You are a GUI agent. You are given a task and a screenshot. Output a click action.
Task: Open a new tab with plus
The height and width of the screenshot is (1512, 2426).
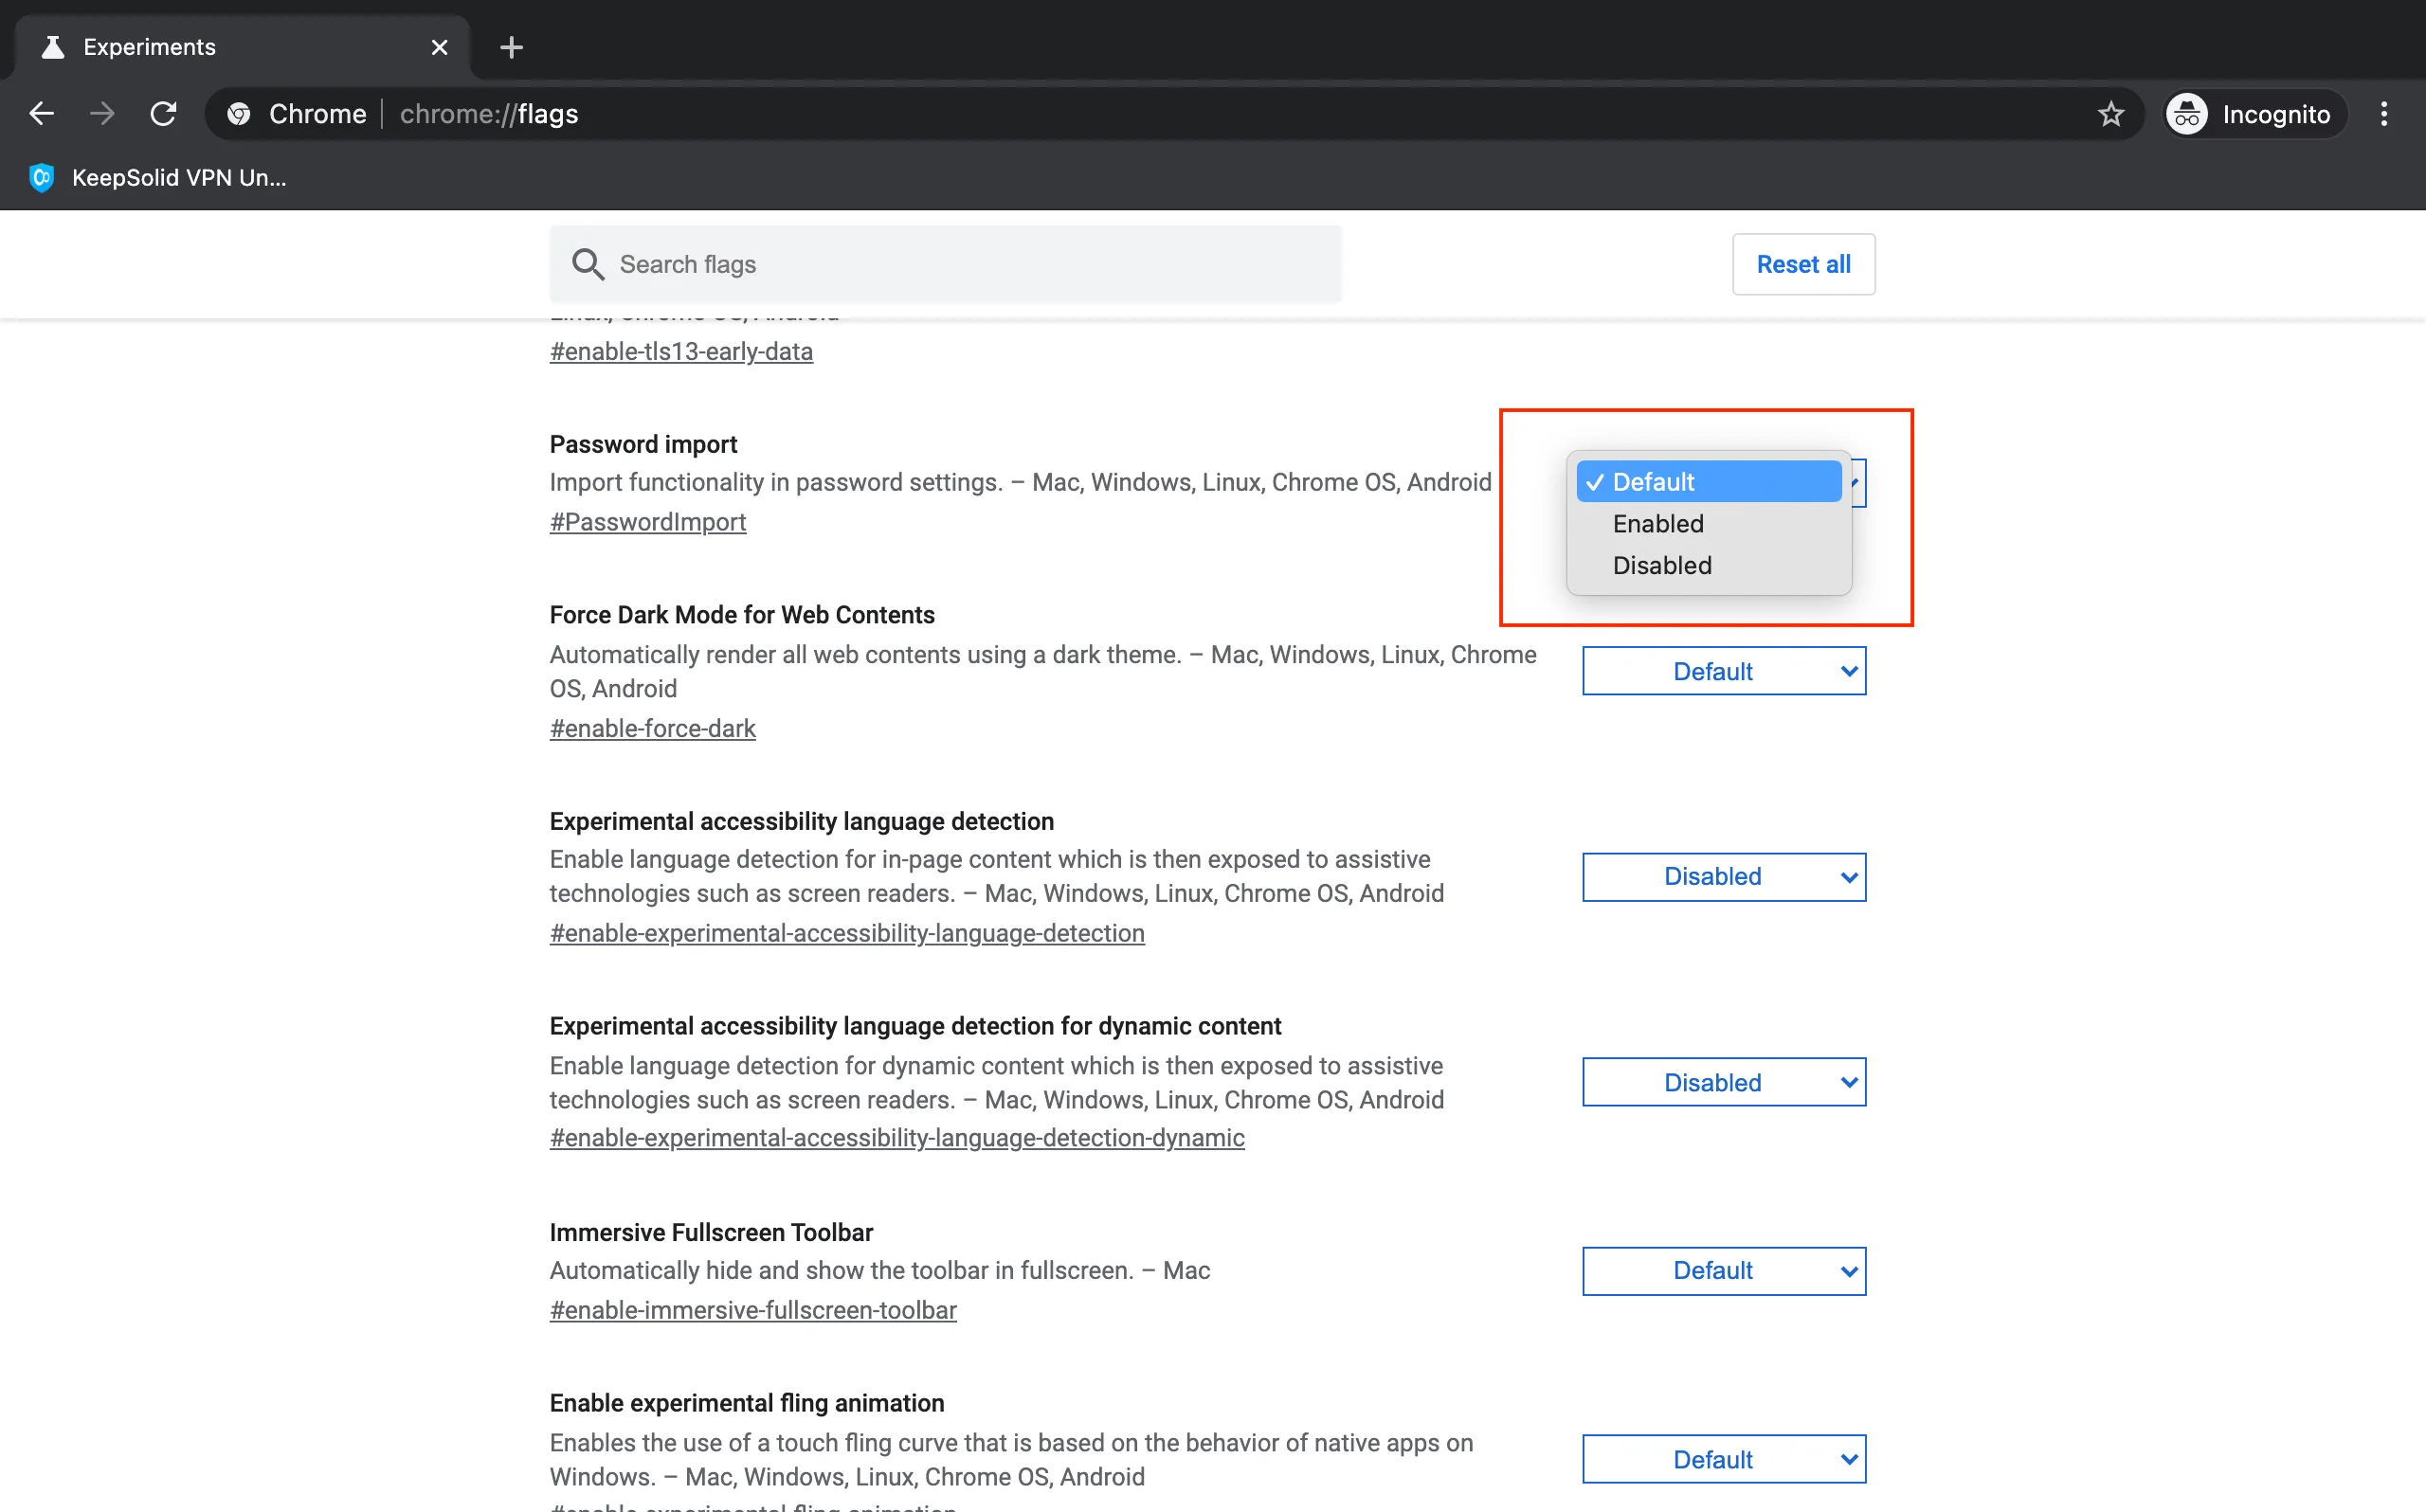click(511, 47)
